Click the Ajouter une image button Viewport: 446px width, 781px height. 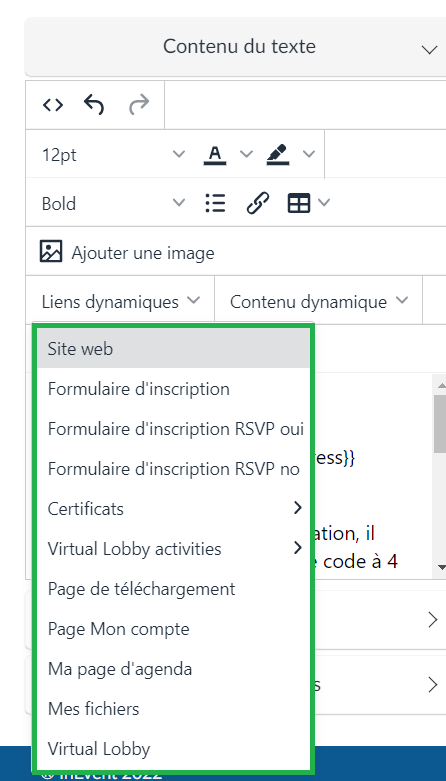[x=127, y=252]
